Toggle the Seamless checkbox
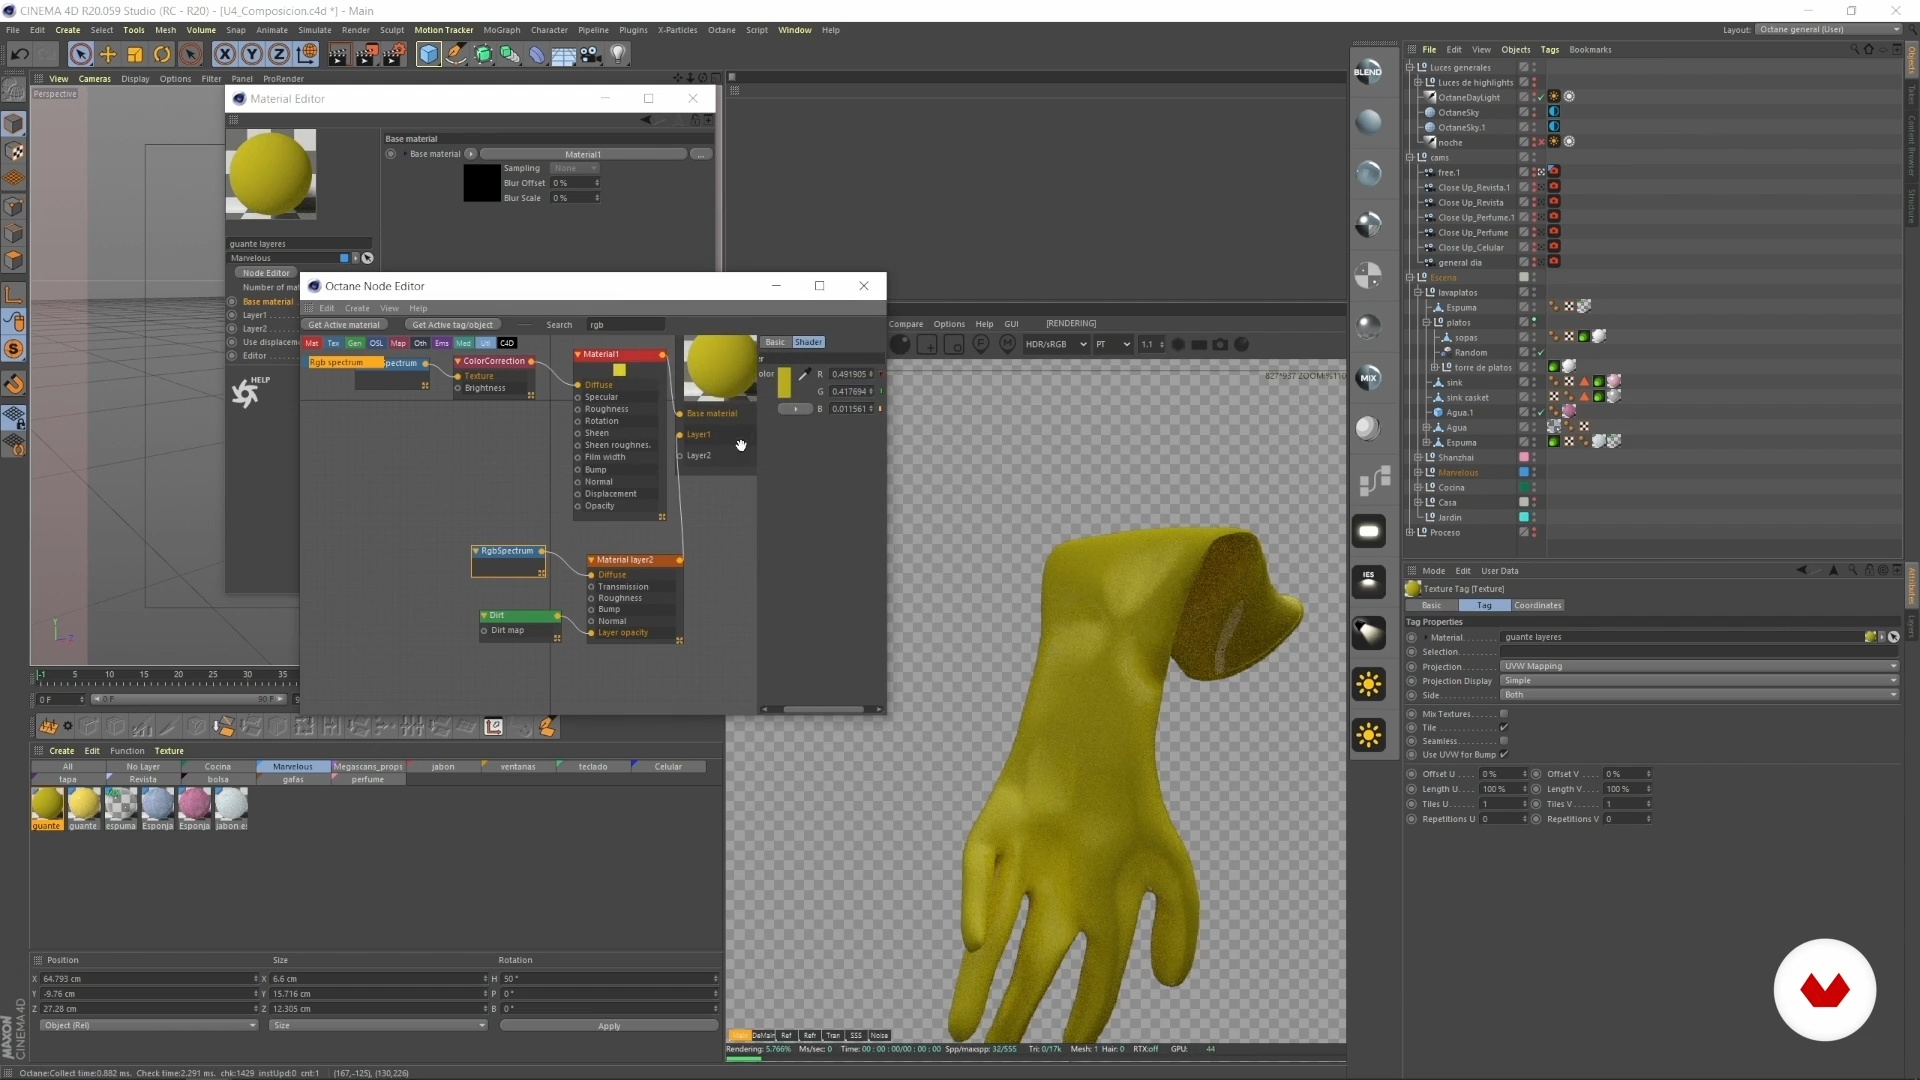Image resolution: width=1920 pixels, height=1080 pixels. [x=1503, y=741]
